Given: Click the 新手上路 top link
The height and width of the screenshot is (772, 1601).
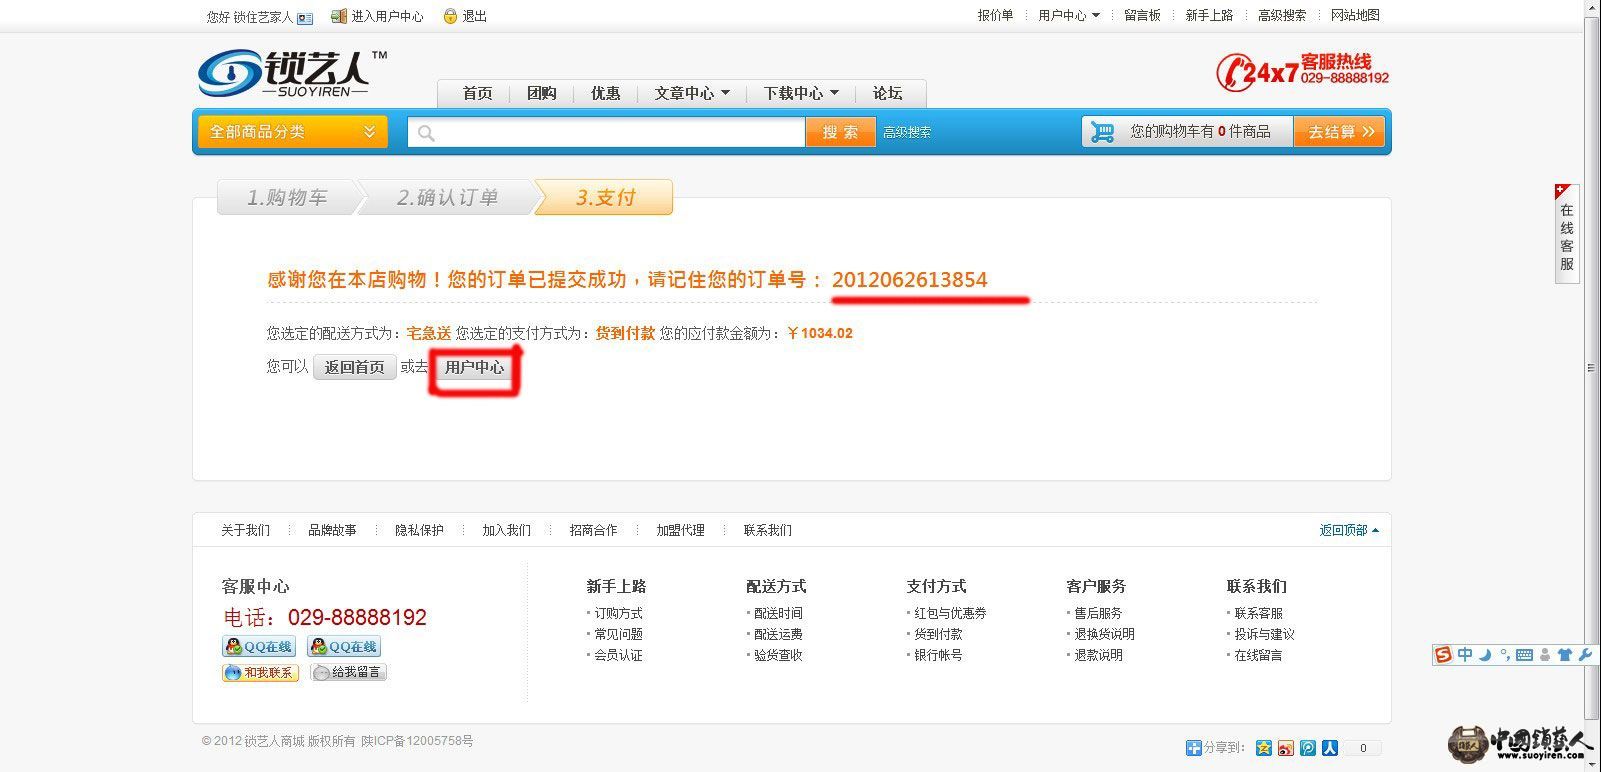Looking at the screenshot, I should [1209, 15].
